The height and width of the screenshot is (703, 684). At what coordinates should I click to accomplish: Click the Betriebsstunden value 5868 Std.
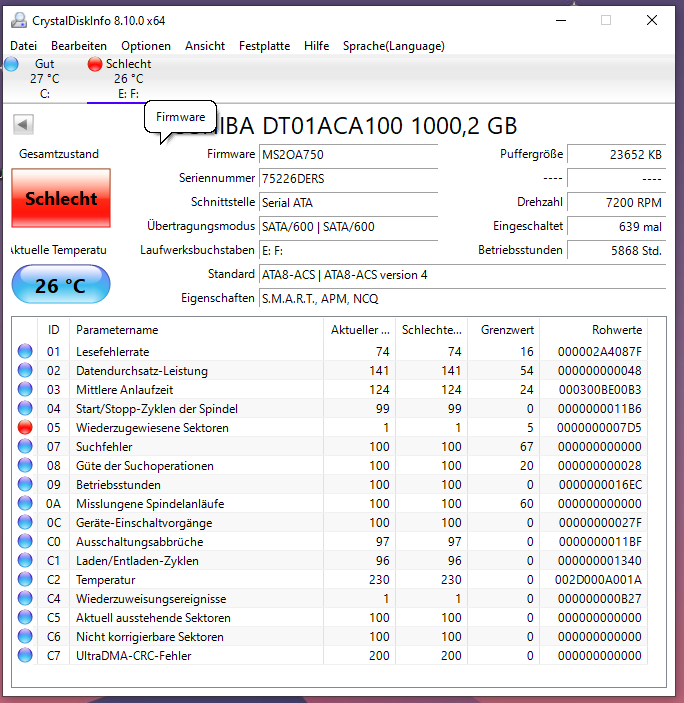pos(616,250)
